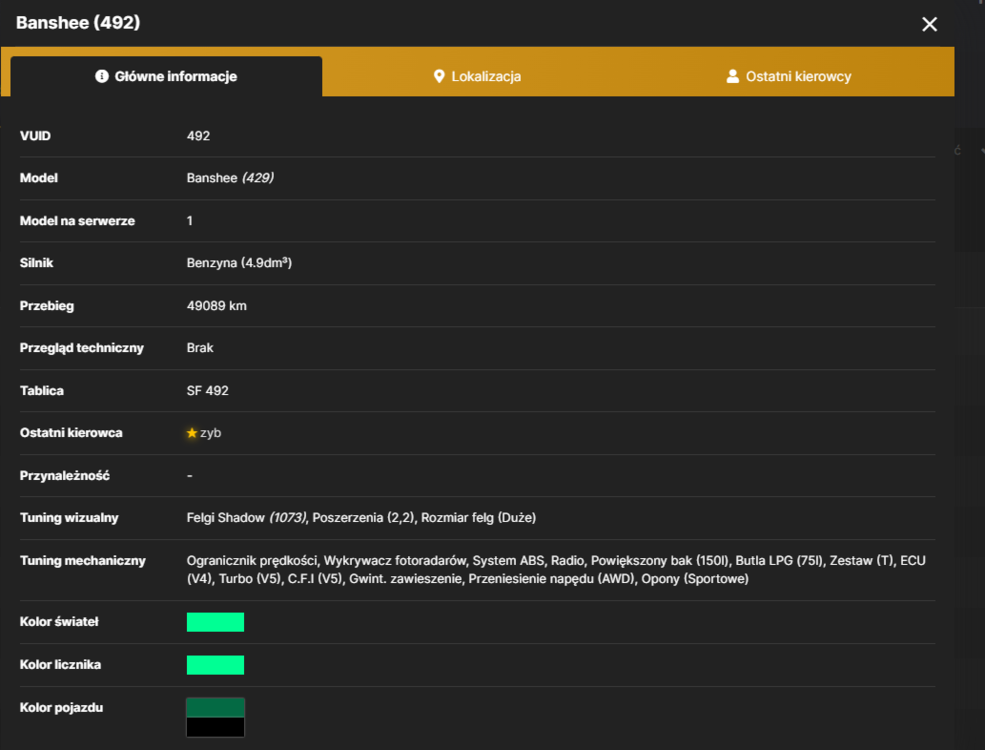Open the Lokalizacja tab
Image resolution: width=985 pixels, height=750 pixels.
click(x=477, y=77)
